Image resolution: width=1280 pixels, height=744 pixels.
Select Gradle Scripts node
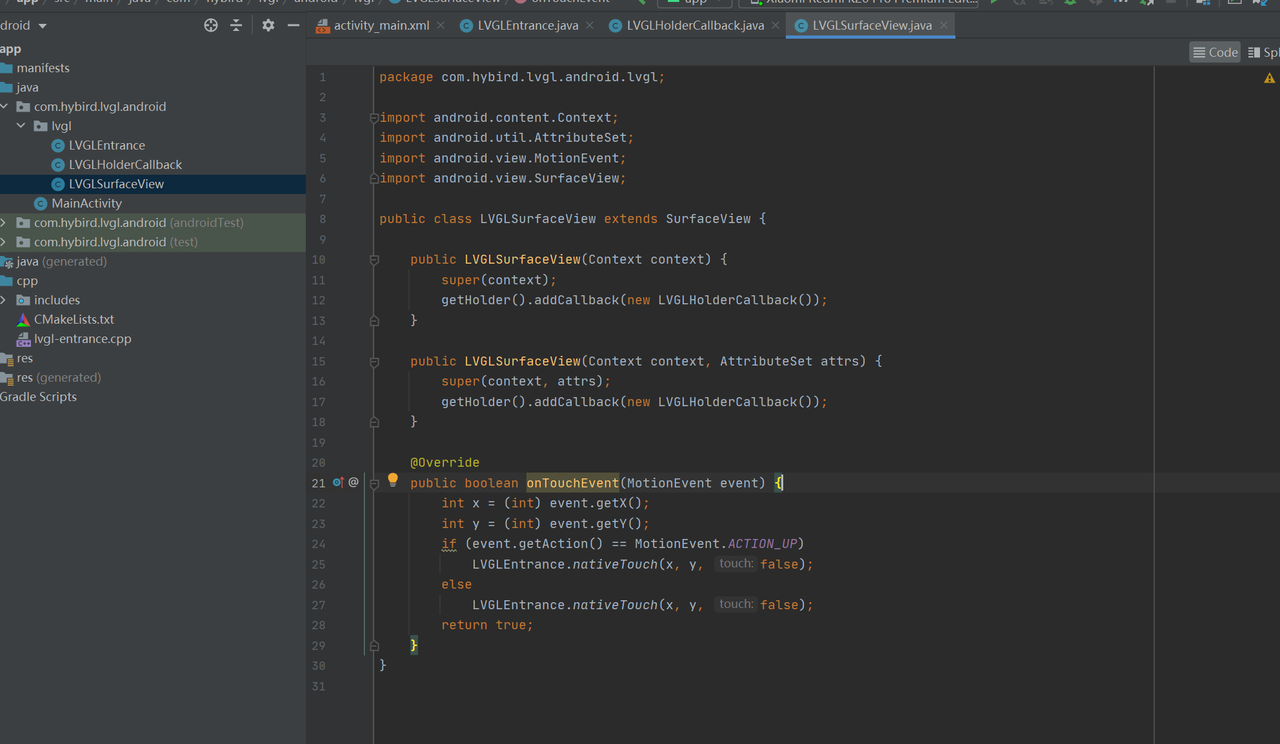38,397
